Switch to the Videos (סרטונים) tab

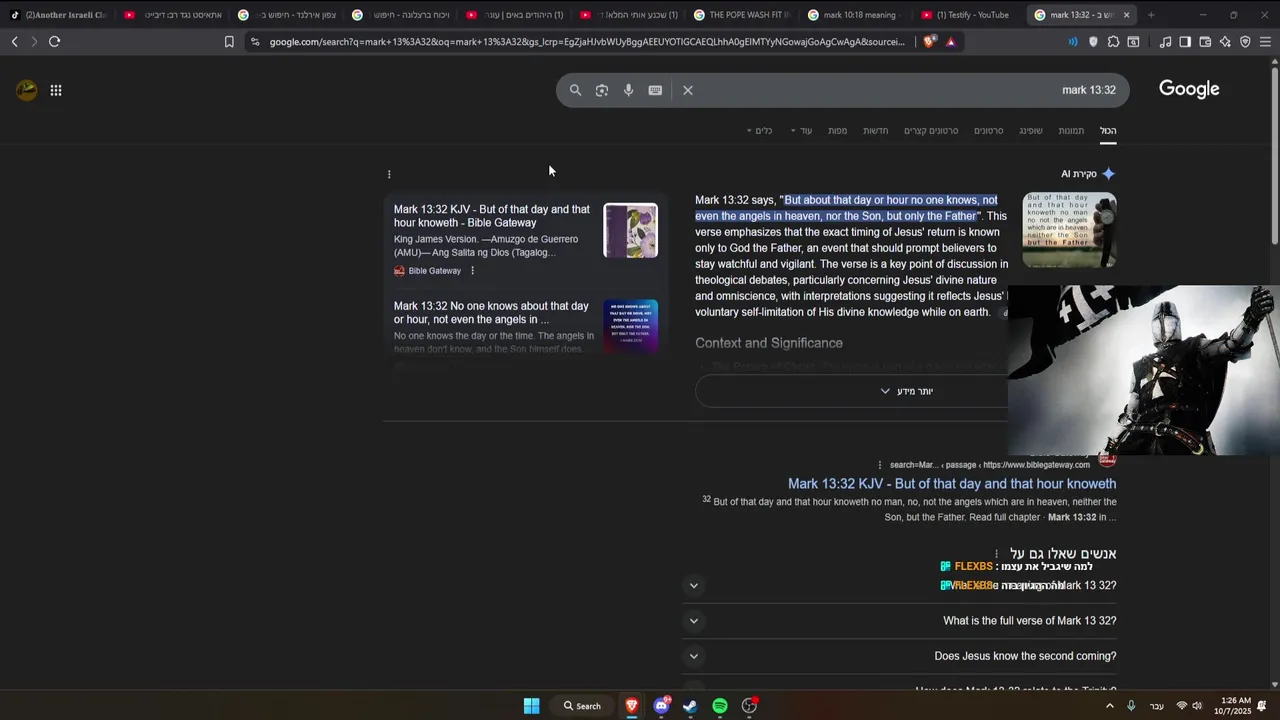(989, 131)
